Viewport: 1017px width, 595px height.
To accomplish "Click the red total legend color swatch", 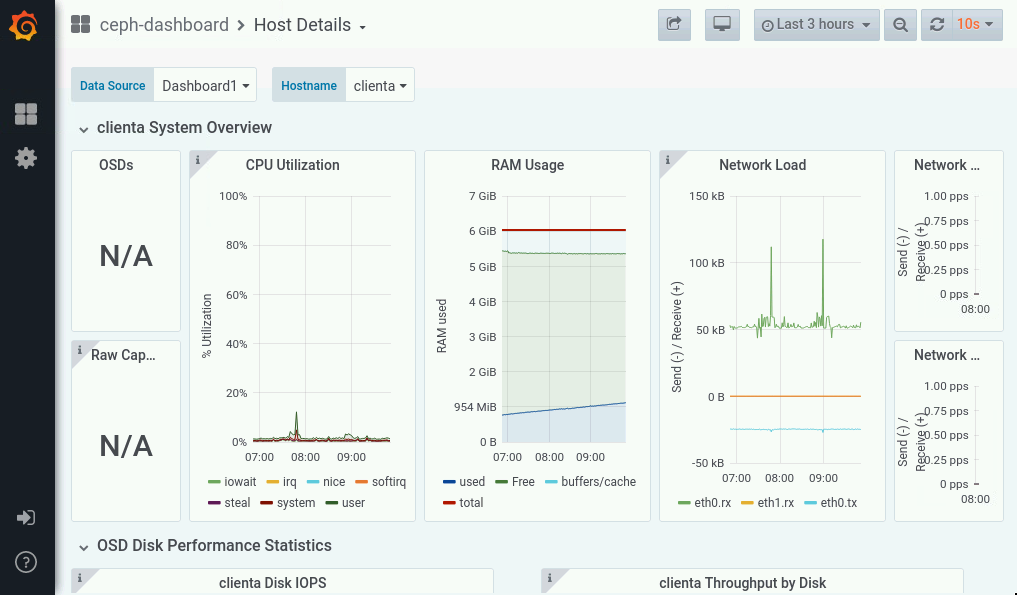I will click(449, 503).
